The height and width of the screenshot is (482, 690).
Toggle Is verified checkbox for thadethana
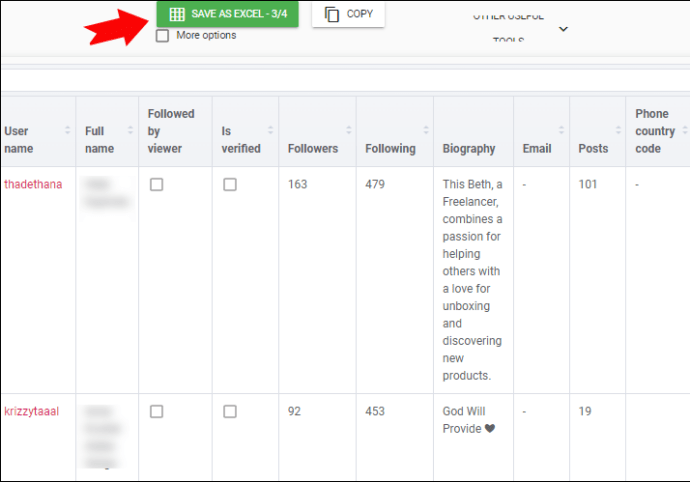(230, 184)
